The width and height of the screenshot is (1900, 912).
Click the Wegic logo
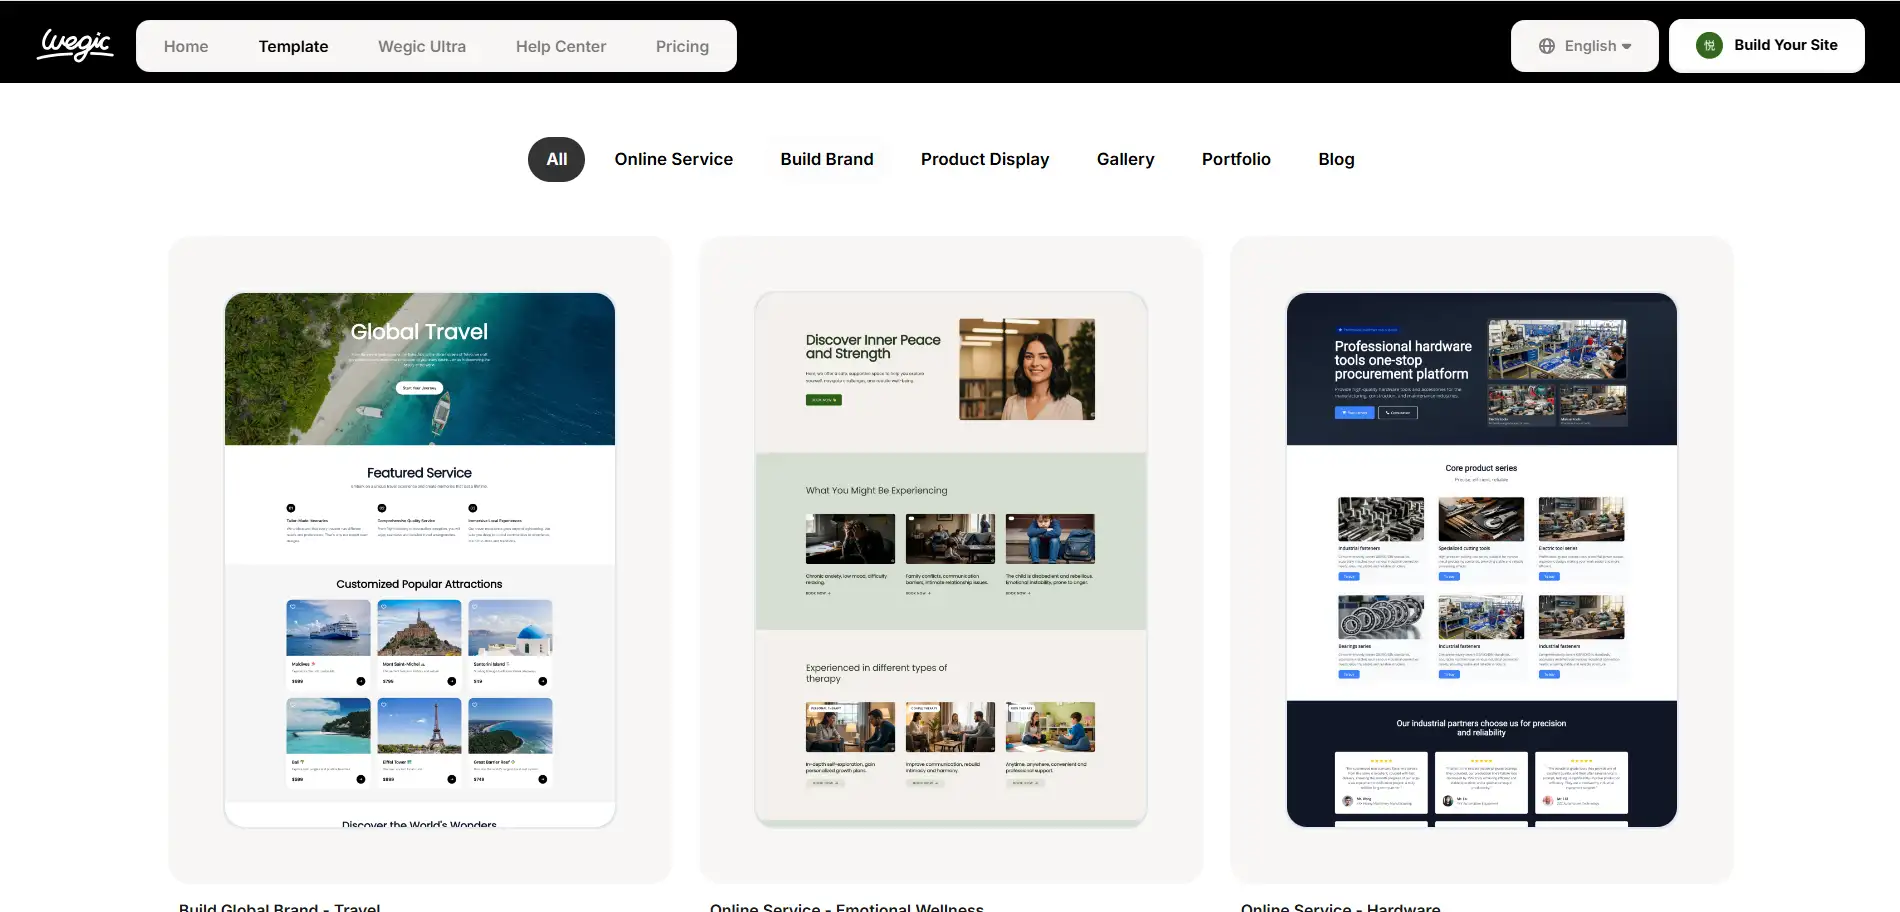pyautogui.click(x=75, y=44)
